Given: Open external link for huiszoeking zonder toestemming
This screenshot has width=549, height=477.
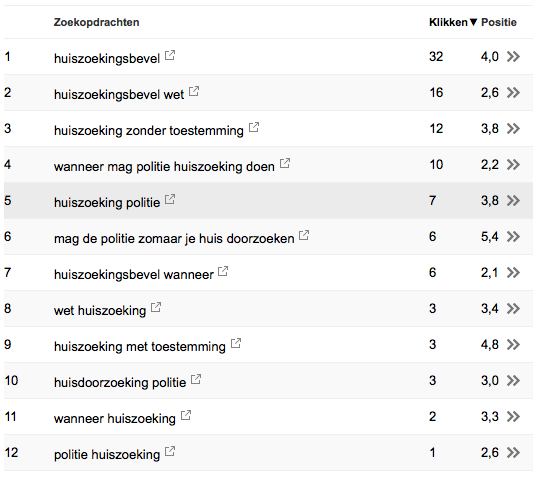Looking at the screenshot, I should (254, 127).
